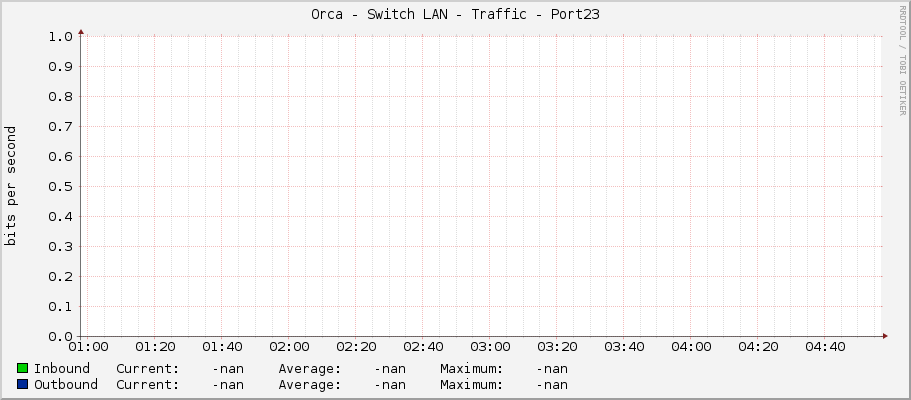Screen dimensions: 911x400
Task: Click the 01:00 time axis label
Action: (88, 347)
